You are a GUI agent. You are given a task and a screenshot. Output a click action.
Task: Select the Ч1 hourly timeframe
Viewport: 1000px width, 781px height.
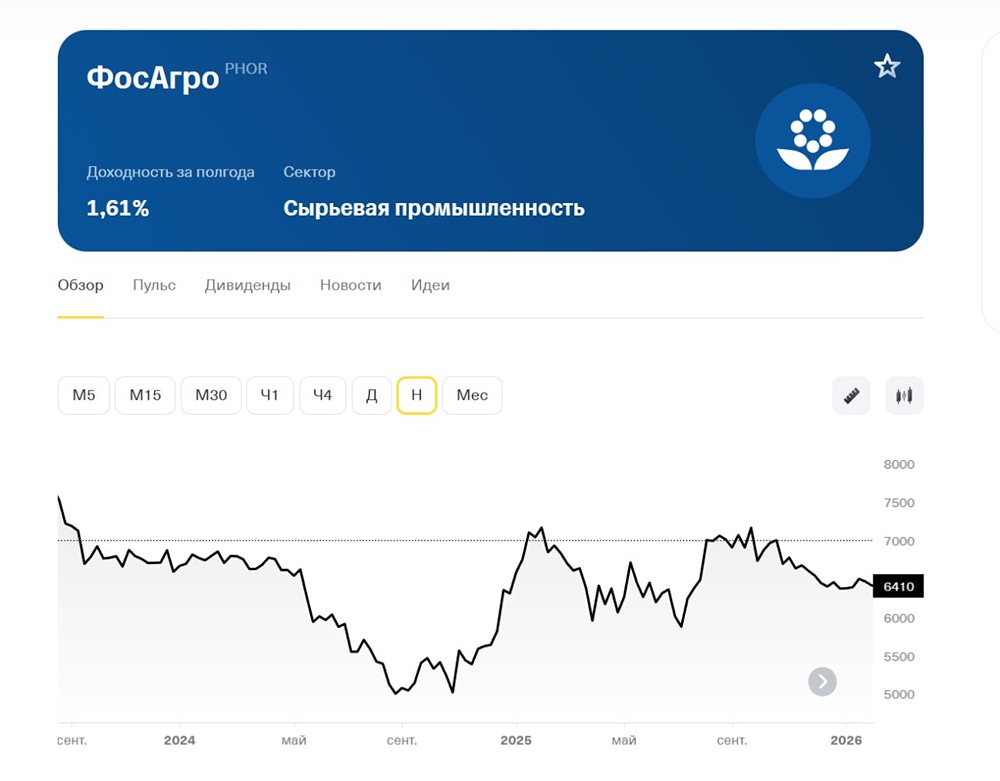pos(270,395)
